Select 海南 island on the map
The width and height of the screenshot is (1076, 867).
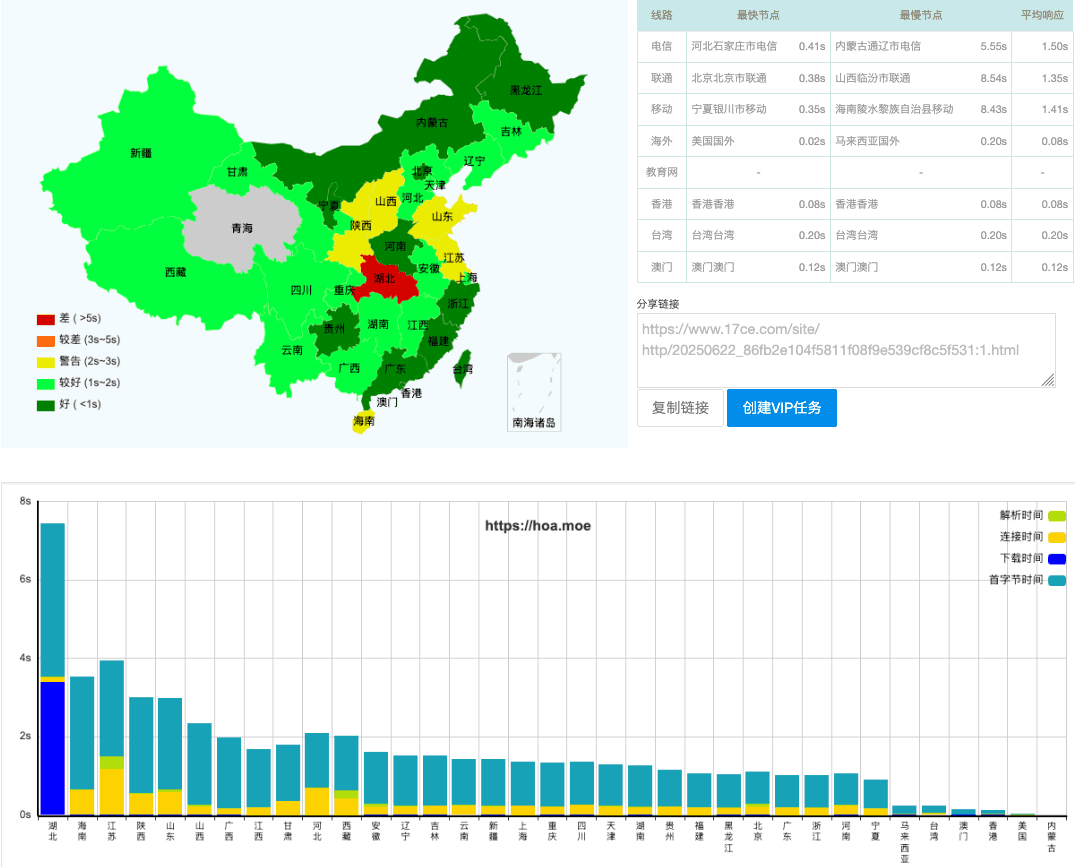click(364, 421)
